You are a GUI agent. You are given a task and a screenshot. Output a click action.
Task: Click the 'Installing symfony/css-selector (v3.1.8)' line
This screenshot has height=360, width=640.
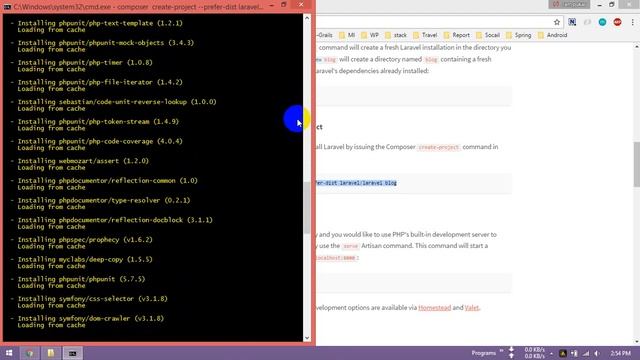[x=92, y=299]
